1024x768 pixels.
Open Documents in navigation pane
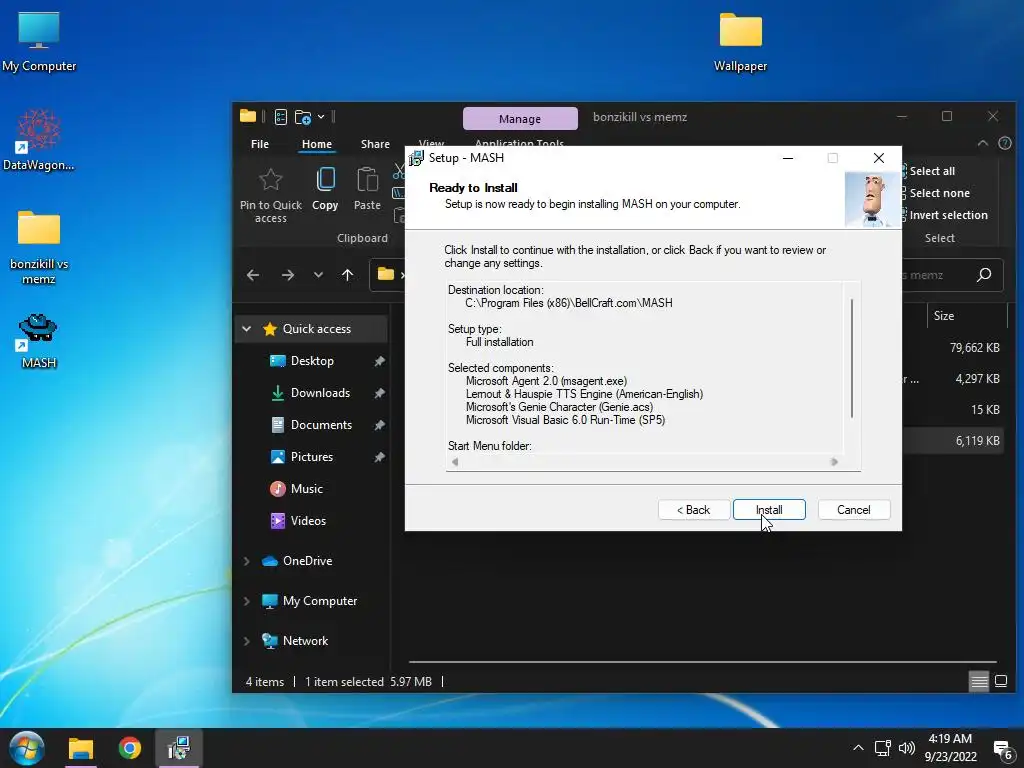click(321, 425)
